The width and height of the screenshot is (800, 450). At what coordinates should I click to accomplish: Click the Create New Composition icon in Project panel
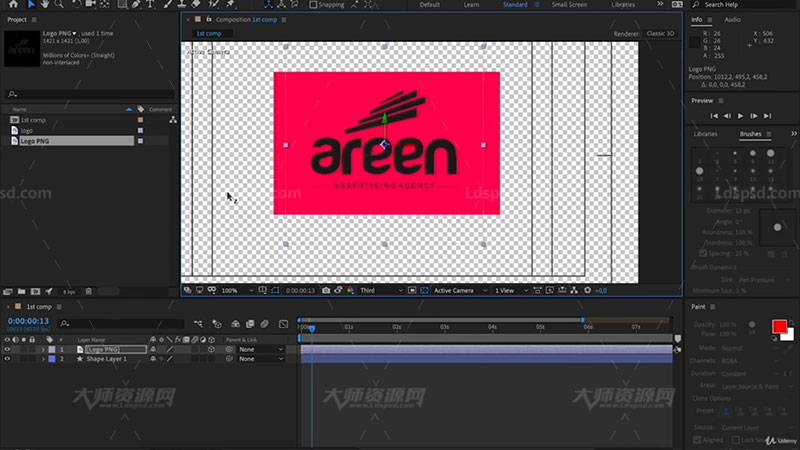(35, 291)
